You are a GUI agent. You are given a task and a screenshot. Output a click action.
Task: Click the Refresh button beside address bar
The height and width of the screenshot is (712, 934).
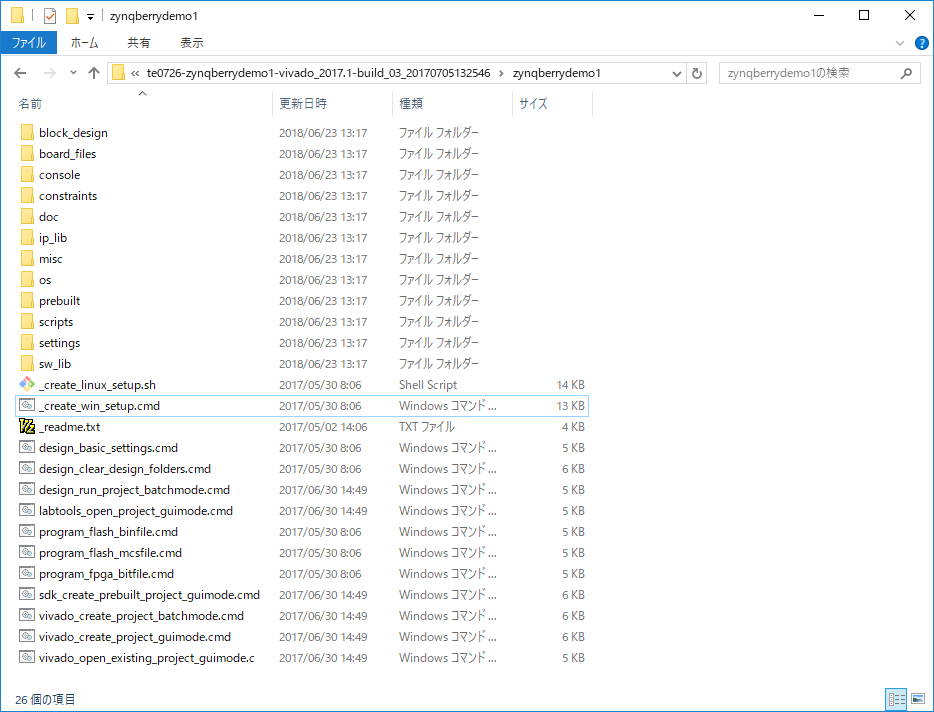coord(697,73)
